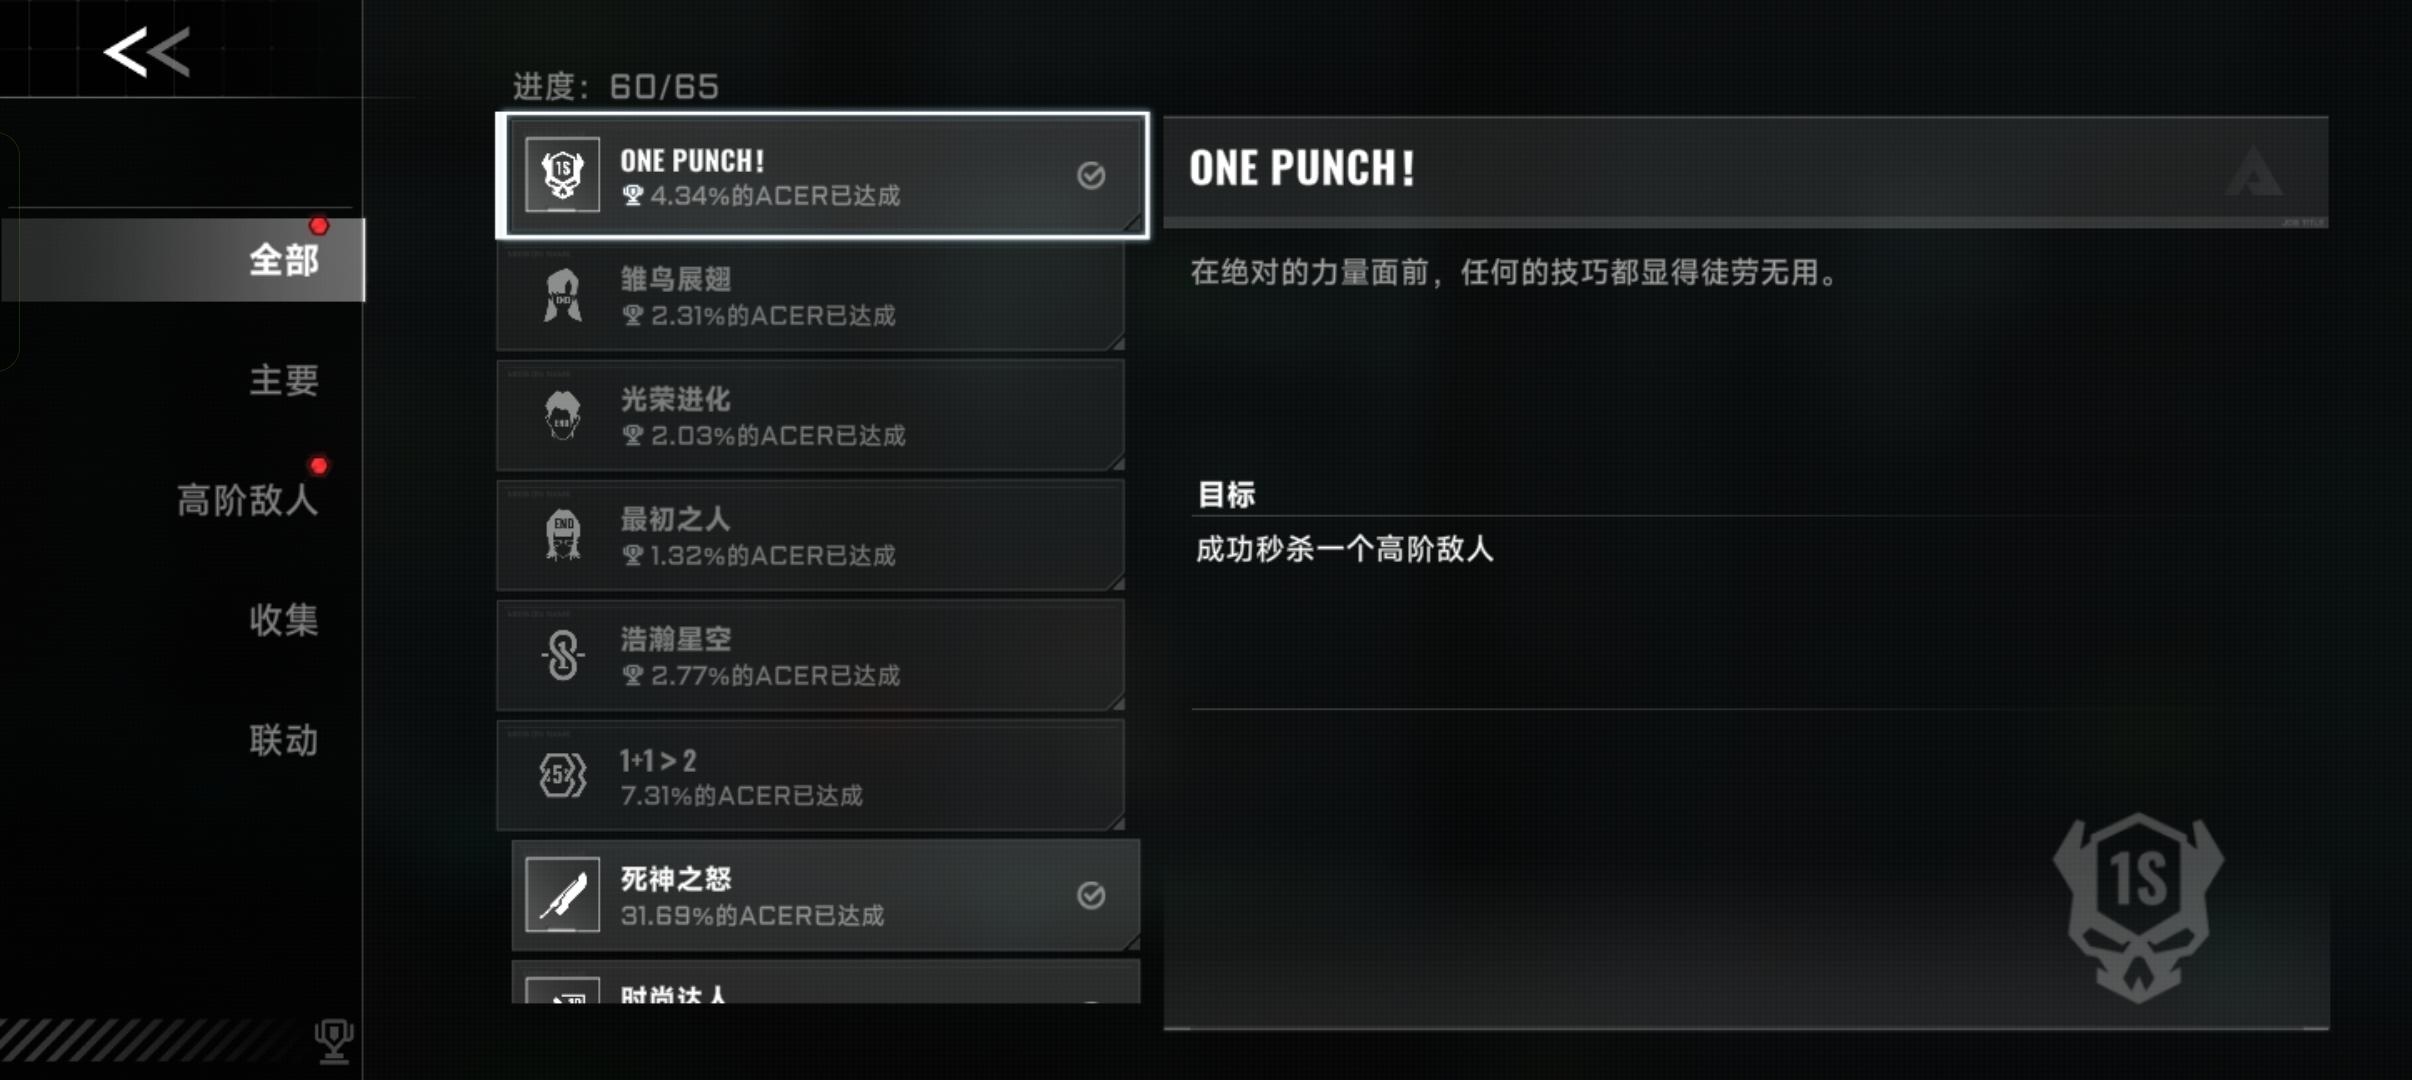Click the trophy icon at sidebar bottom
Viewport: 2412px width, 1080px height.
[x=334, y=1041]
